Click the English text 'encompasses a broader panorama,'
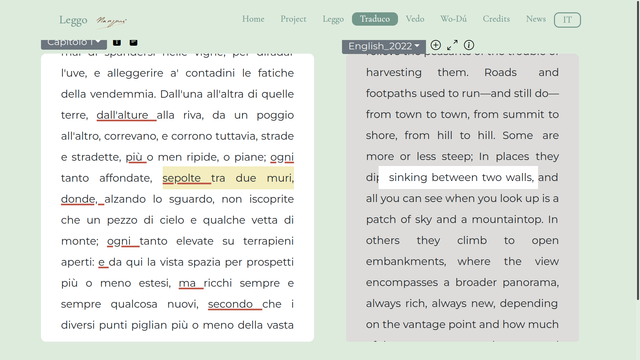 pyautogui.click(x=462, y=282)
